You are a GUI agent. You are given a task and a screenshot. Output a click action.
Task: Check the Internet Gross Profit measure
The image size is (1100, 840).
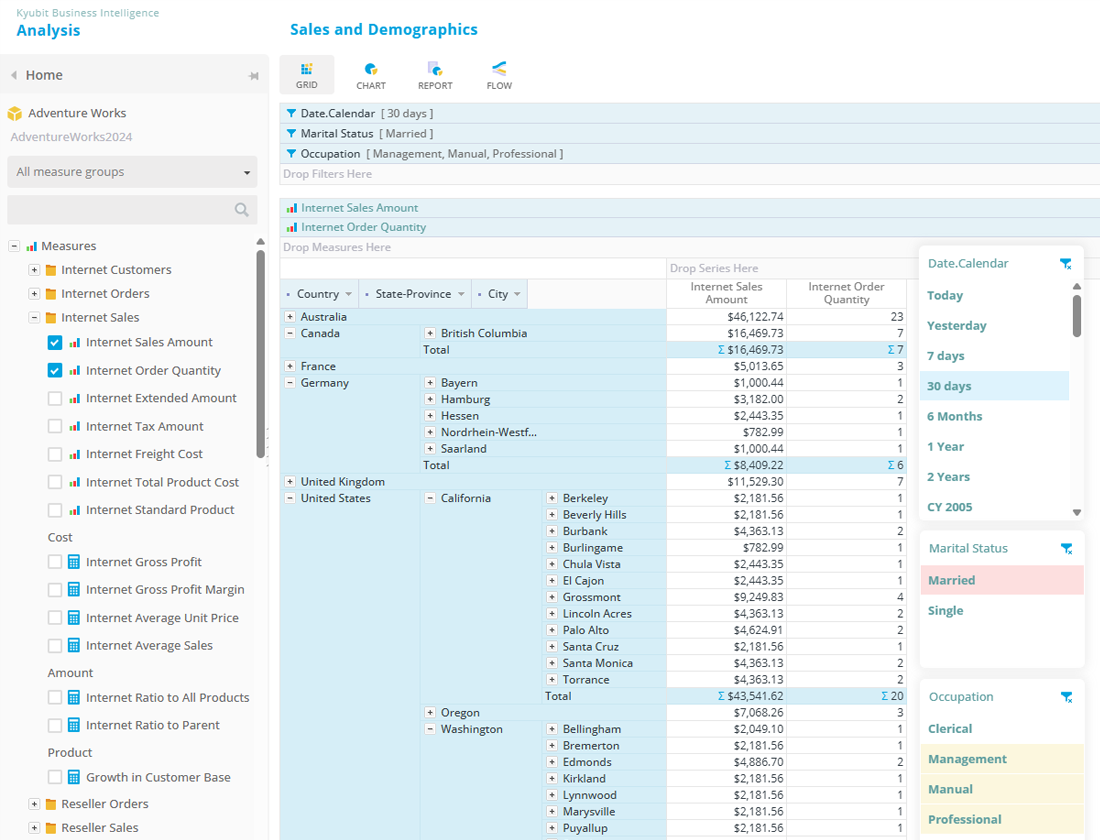(x=55, y=562)
